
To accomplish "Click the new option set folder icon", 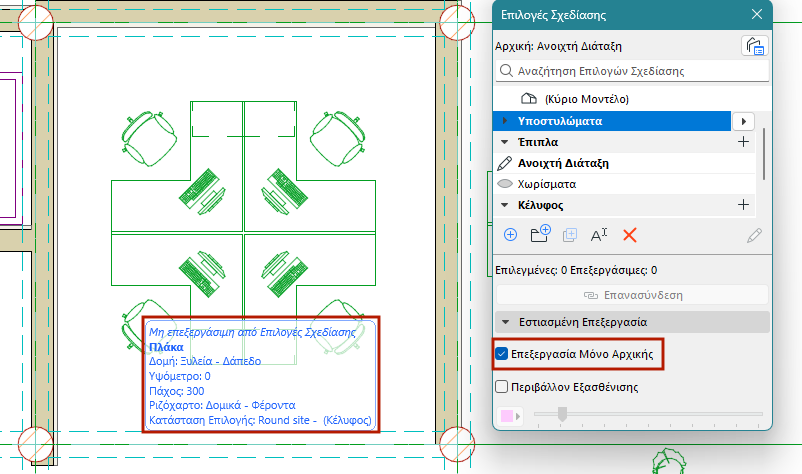I will click(x=540, y=234).
